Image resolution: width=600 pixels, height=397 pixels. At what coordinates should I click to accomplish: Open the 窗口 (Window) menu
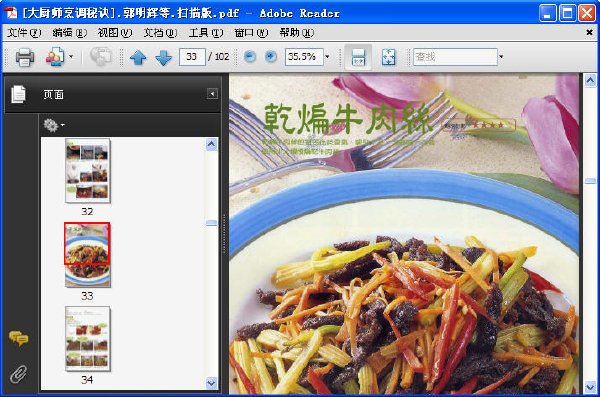point(251,33)
